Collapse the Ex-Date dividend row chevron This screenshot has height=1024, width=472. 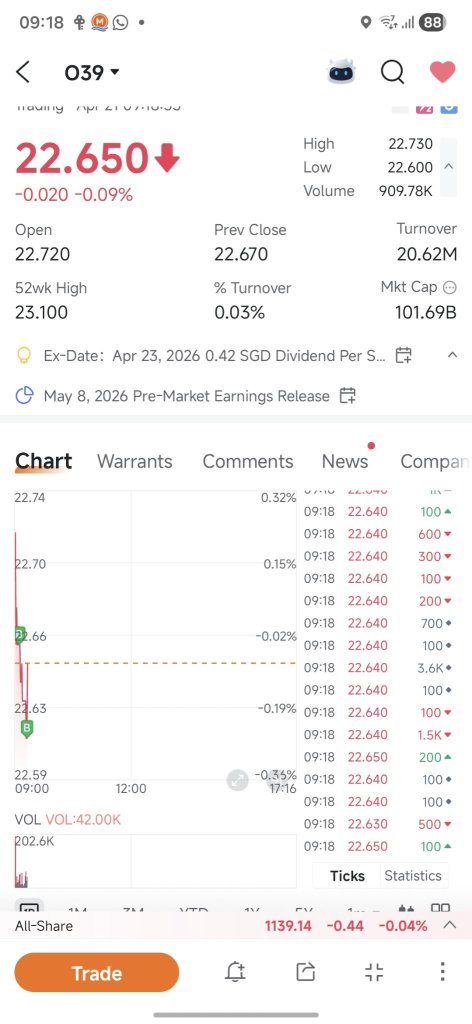coord(452,355)
